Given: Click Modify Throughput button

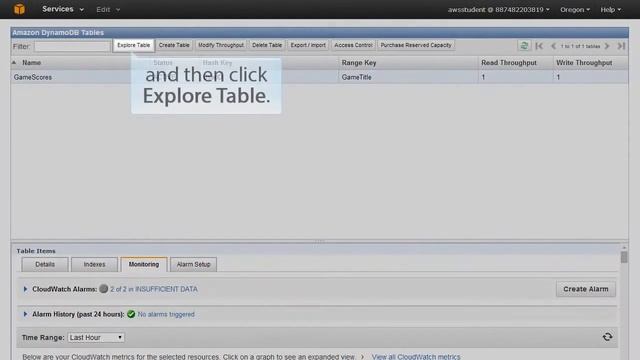Looking at the screenshot, I should coord(221,45).
